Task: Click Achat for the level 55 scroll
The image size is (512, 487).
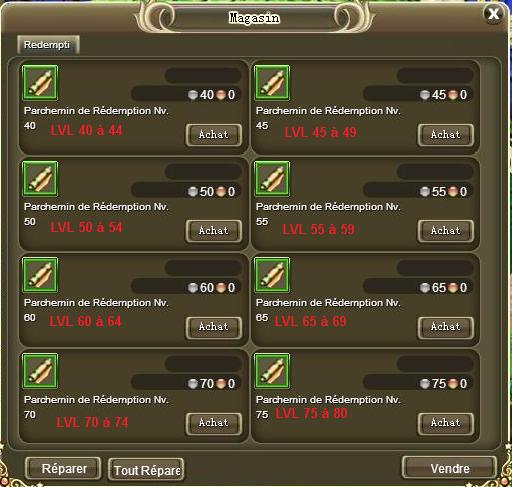Action: tap(446, 231)
